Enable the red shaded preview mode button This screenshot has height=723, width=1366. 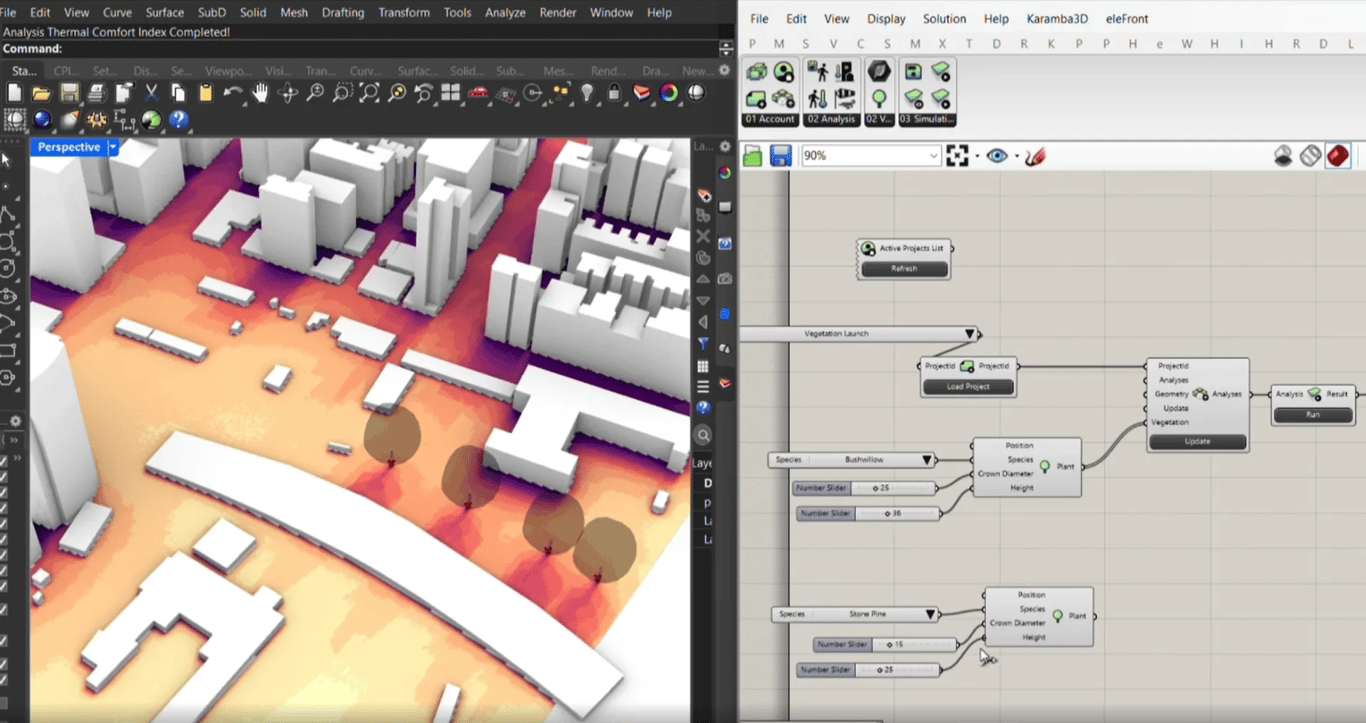click(1337, 156)
